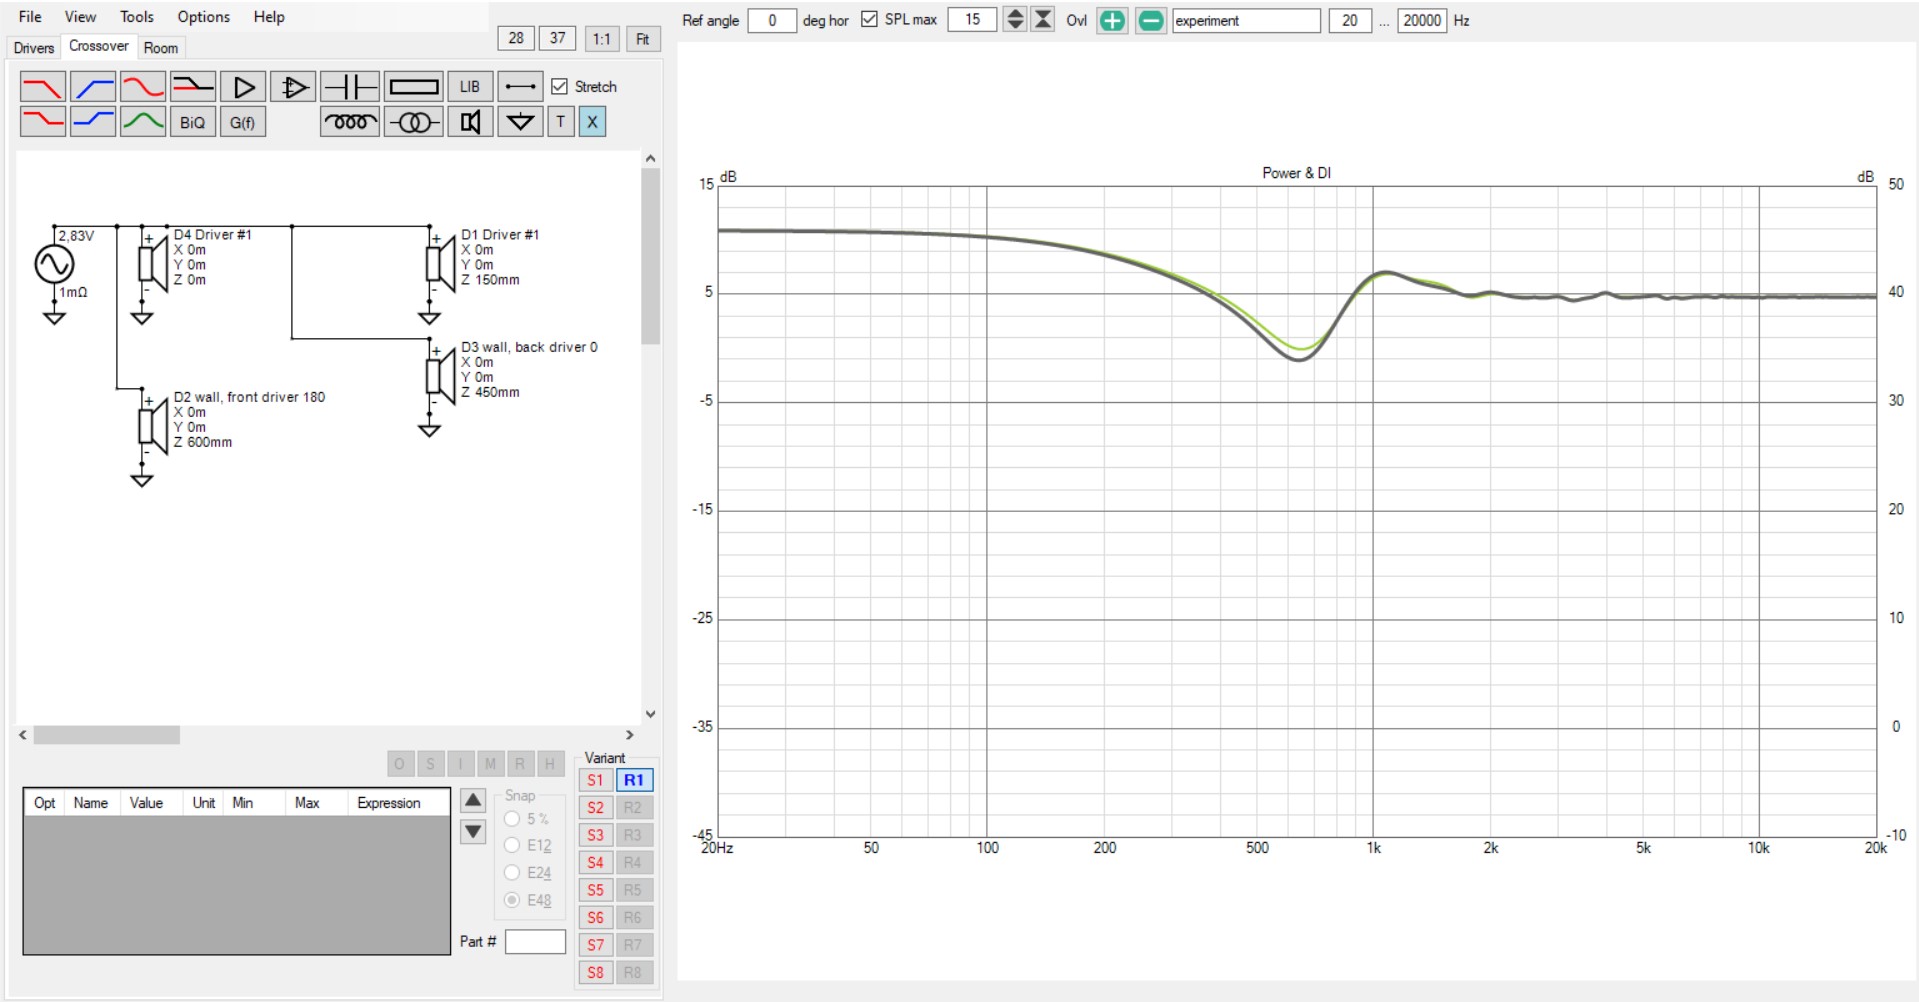Click the Ref angle input field

(772, 20)
